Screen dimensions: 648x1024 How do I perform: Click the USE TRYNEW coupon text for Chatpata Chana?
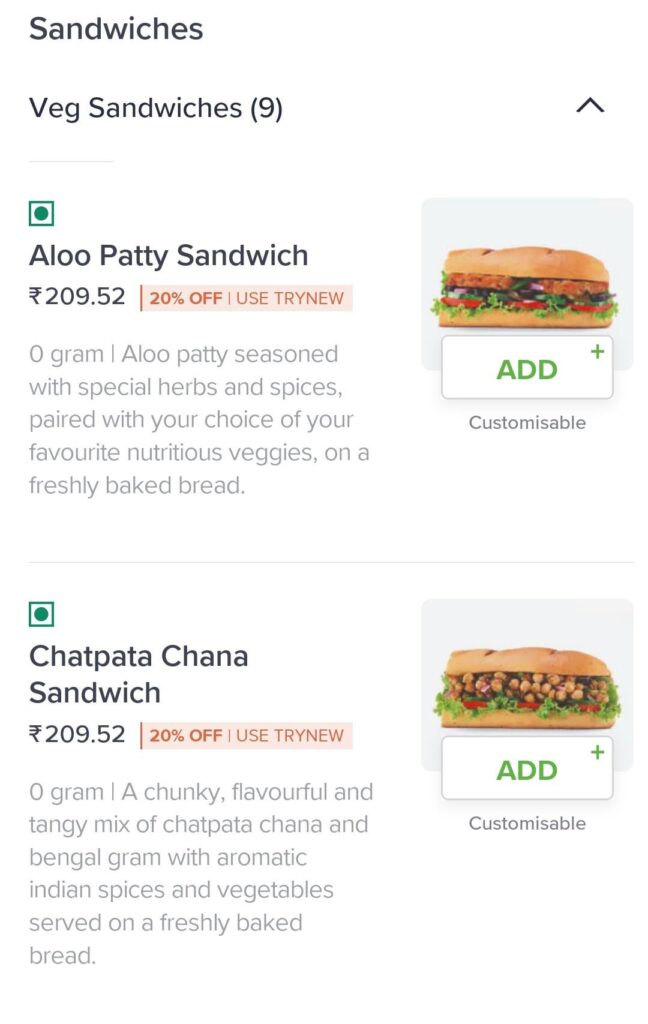point(288,734)
